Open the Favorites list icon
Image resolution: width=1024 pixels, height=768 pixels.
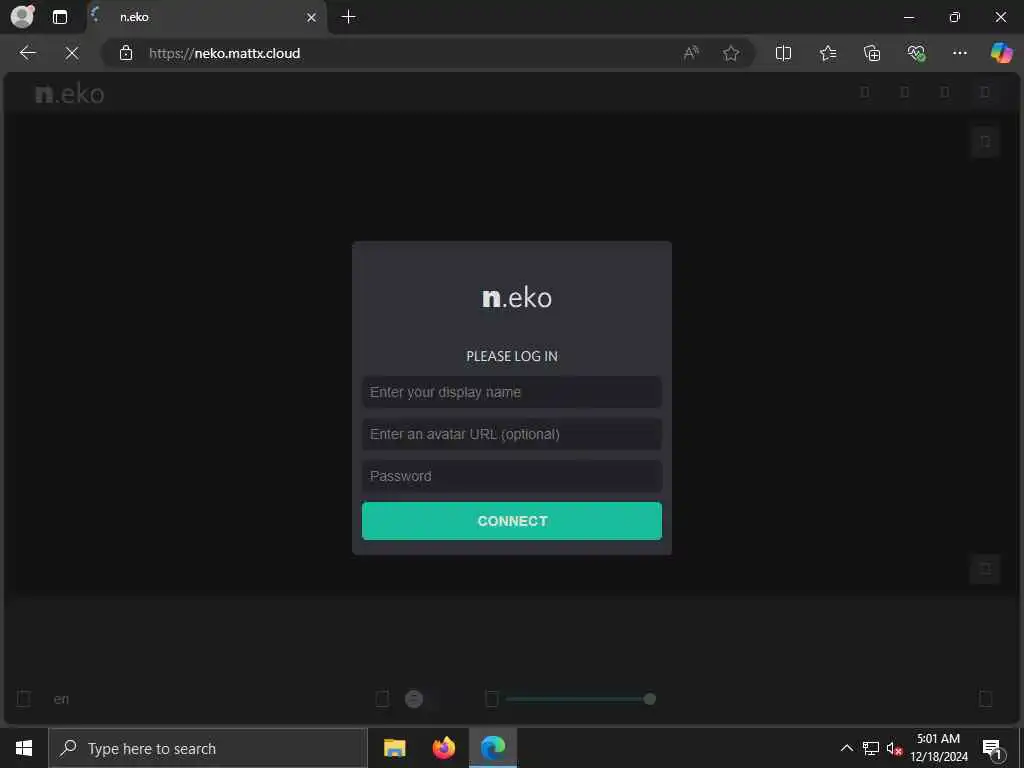pos(827,53)
